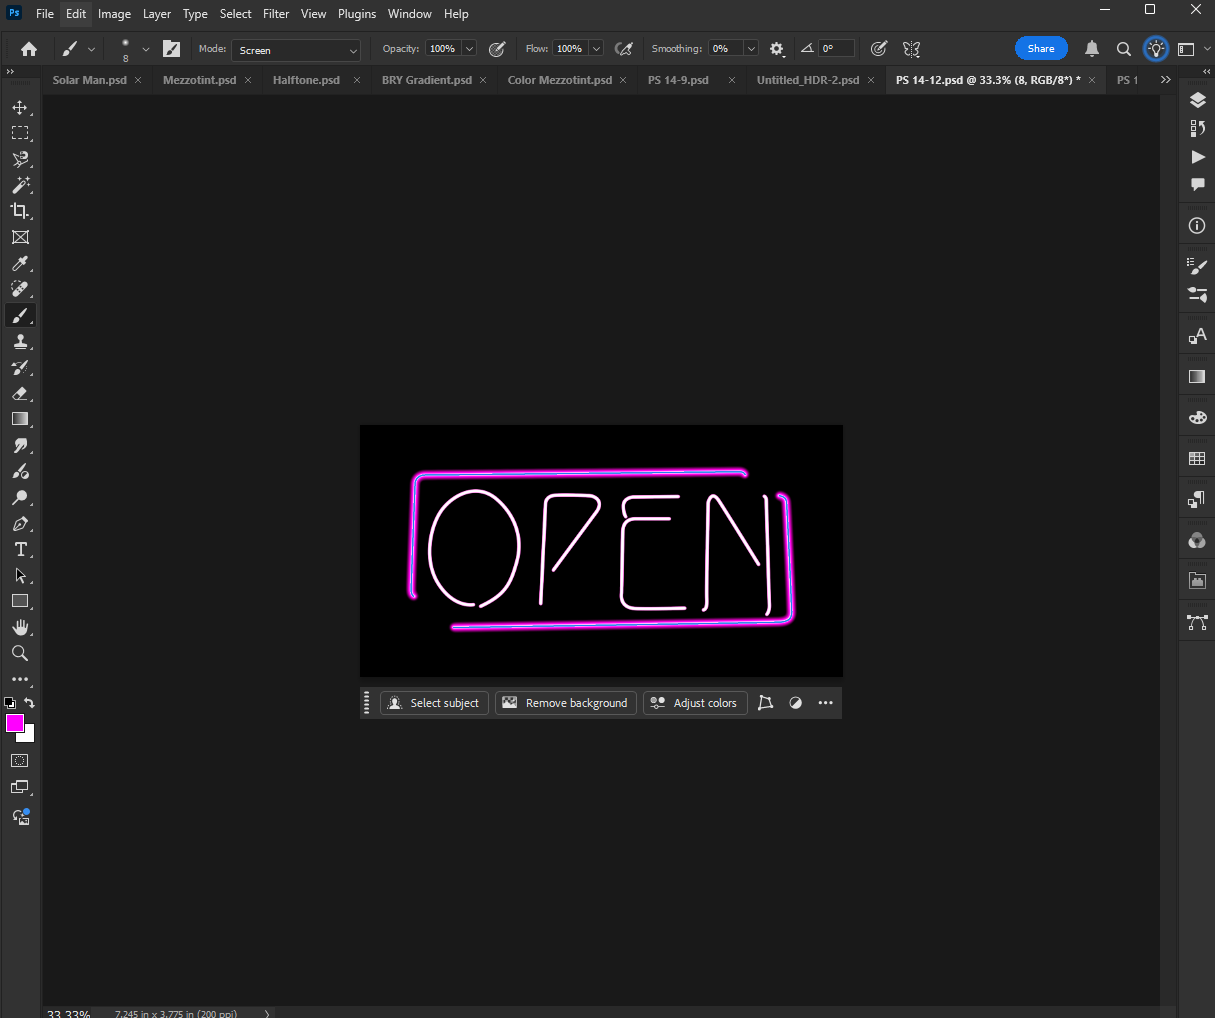Expand the Opacity slider dropdown arrow
Screen dimensions: 1215x1018
469,49
